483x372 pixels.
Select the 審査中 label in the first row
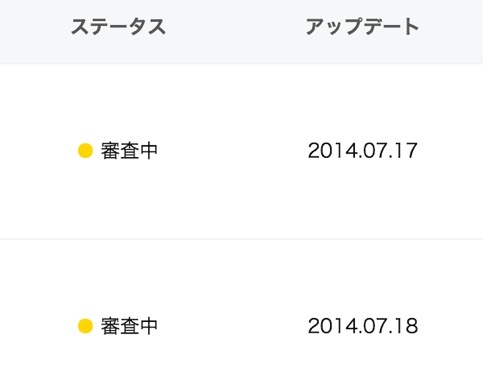click(129, 151)
